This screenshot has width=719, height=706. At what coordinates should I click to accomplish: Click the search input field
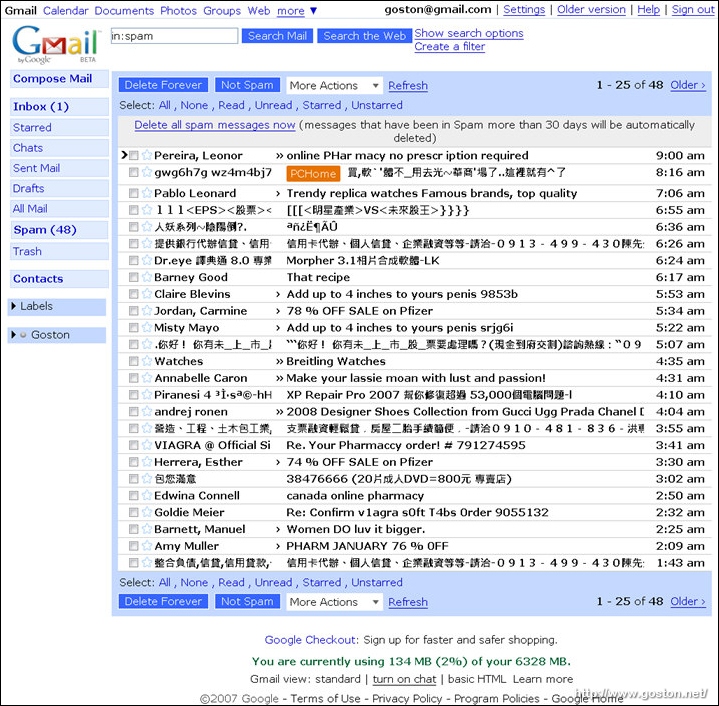(174, 36)
